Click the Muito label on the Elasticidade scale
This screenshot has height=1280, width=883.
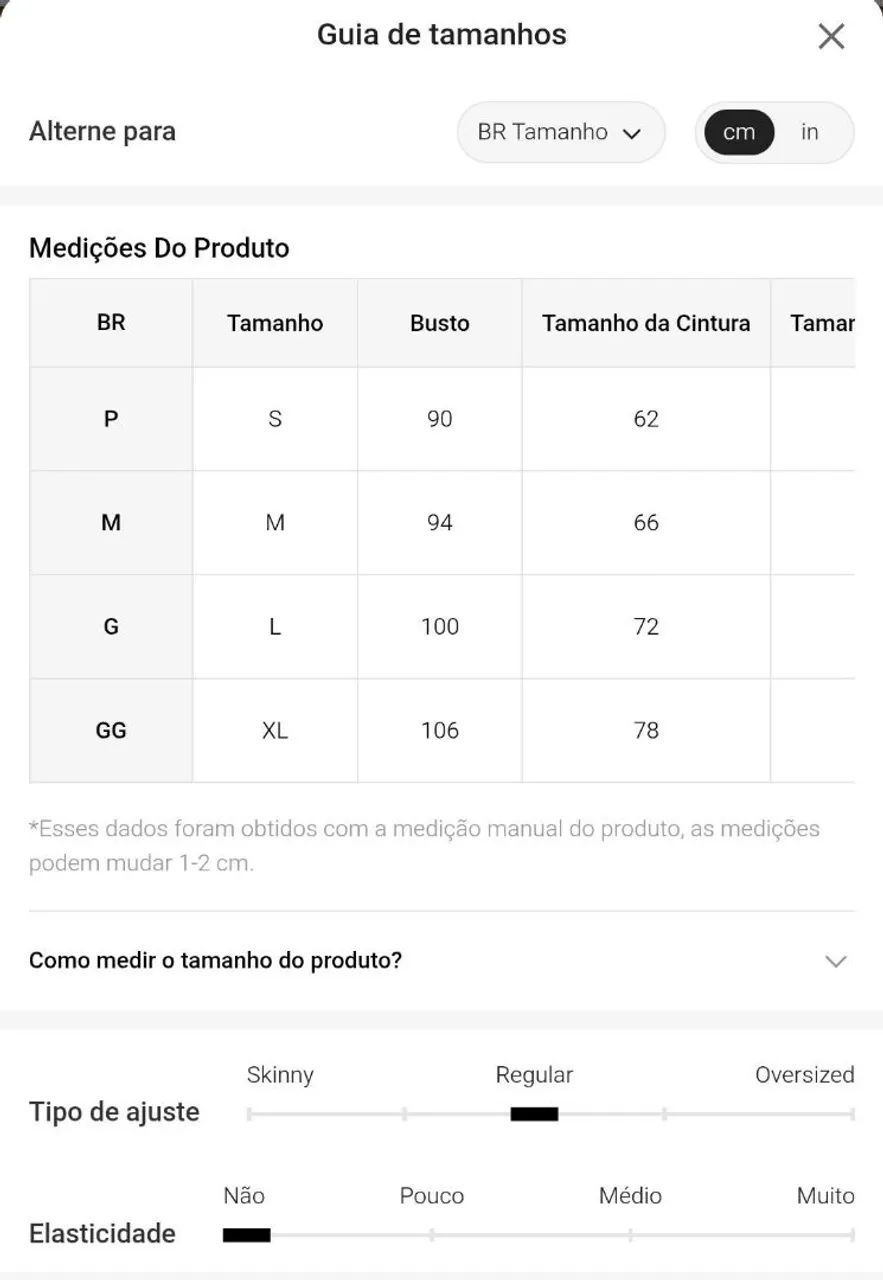click(x=825, y=1196)
